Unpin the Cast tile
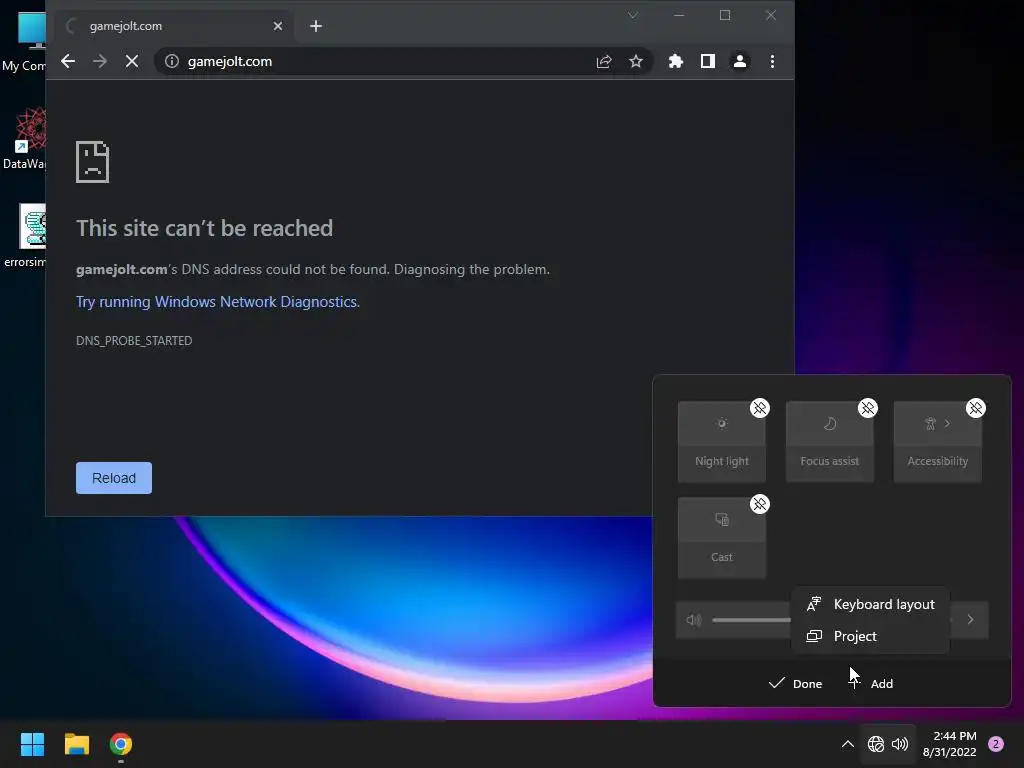This screenshot has width=1024, height=768. coord(760,504)
